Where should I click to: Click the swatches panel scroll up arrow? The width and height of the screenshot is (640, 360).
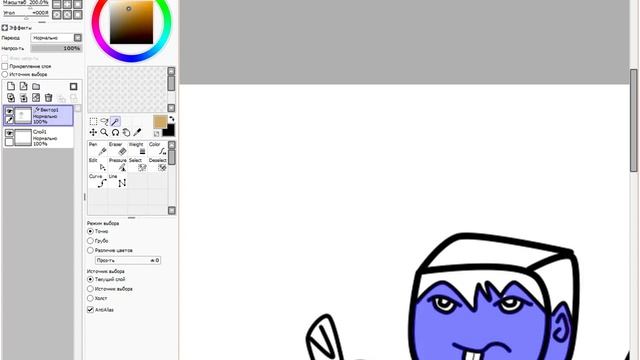coord(171,71)
